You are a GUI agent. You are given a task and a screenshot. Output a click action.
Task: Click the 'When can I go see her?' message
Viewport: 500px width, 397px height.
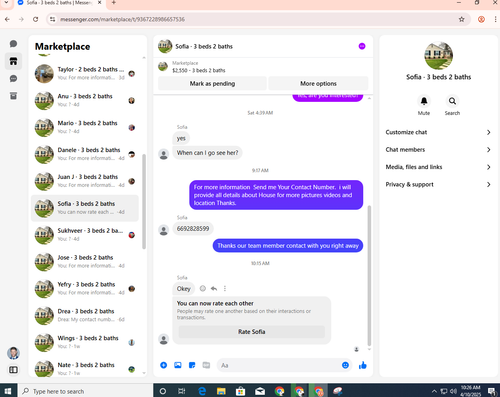pyautogui.click(x=207, y=153)
